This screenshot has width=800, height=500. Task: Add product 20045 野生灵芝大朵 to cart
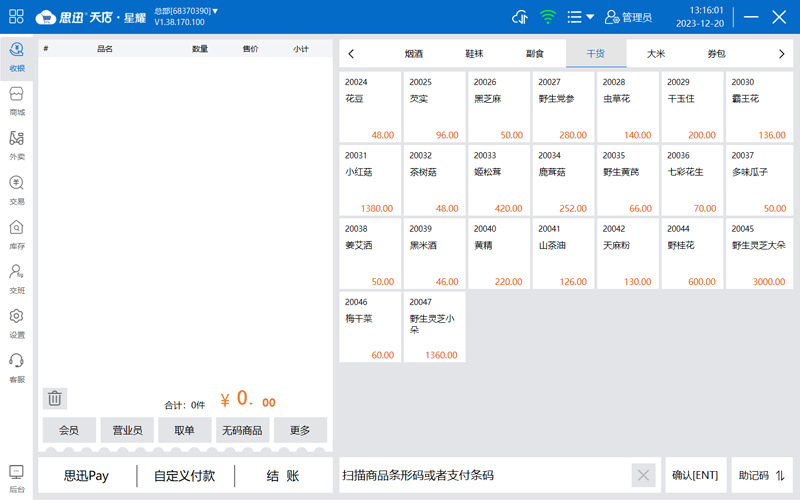(759, 254)
